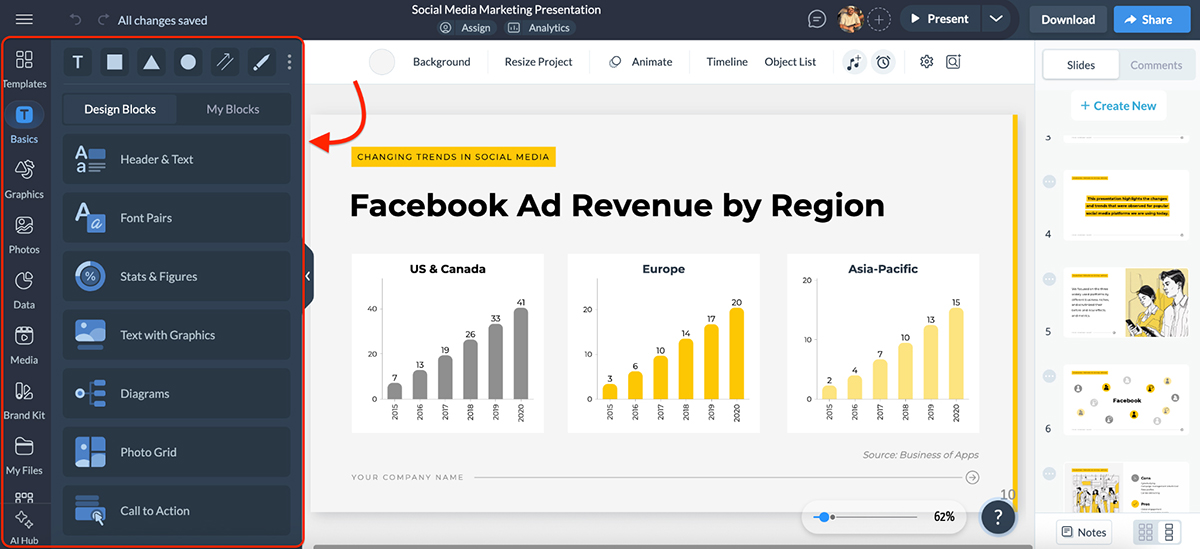Screen dimensions: 1200x549
Task: Click the redo arrow
Action: (103, 20)
